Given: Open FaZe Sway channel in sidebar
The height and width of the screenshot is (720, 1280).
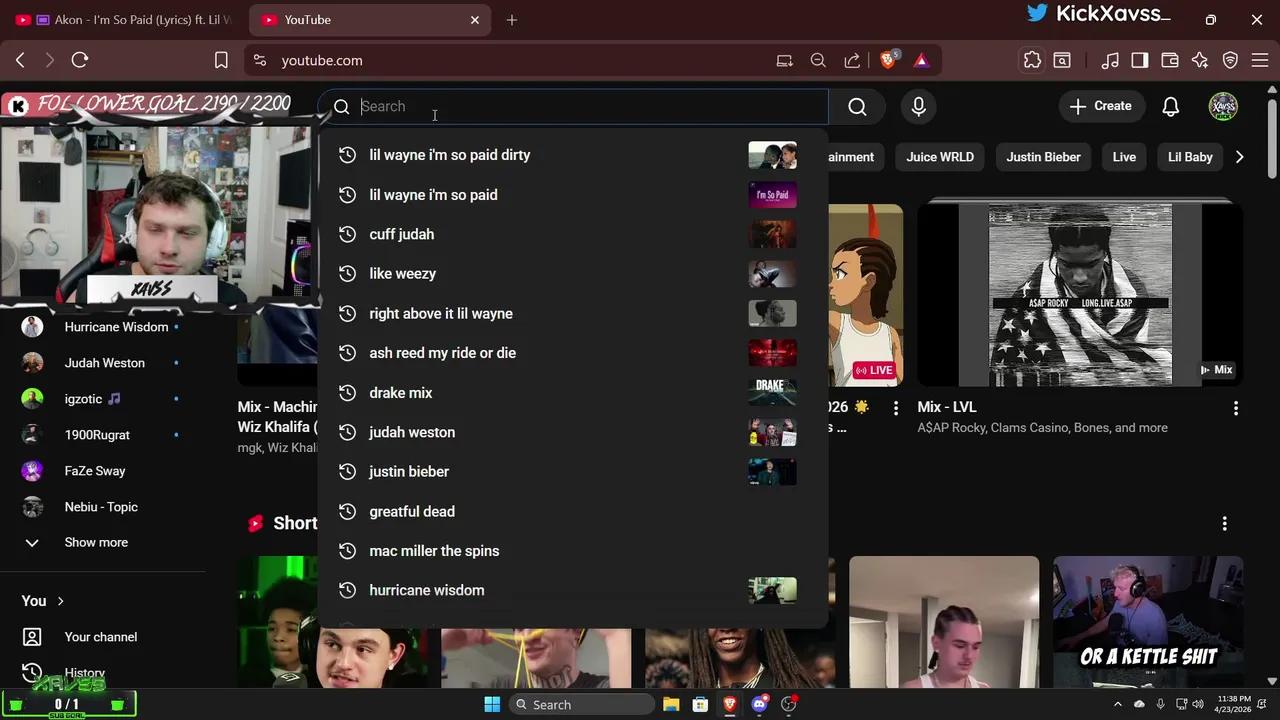Looking at the screenshot, I should pos(104,471).
